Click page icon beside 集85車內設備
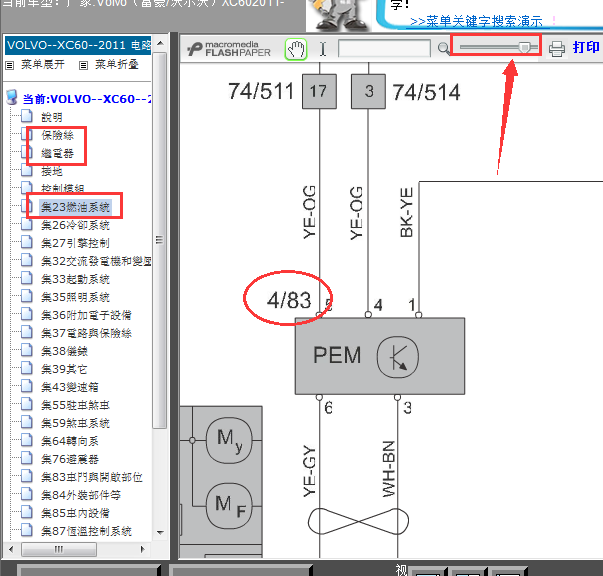The image size is (603, 576). pos(27,512)
